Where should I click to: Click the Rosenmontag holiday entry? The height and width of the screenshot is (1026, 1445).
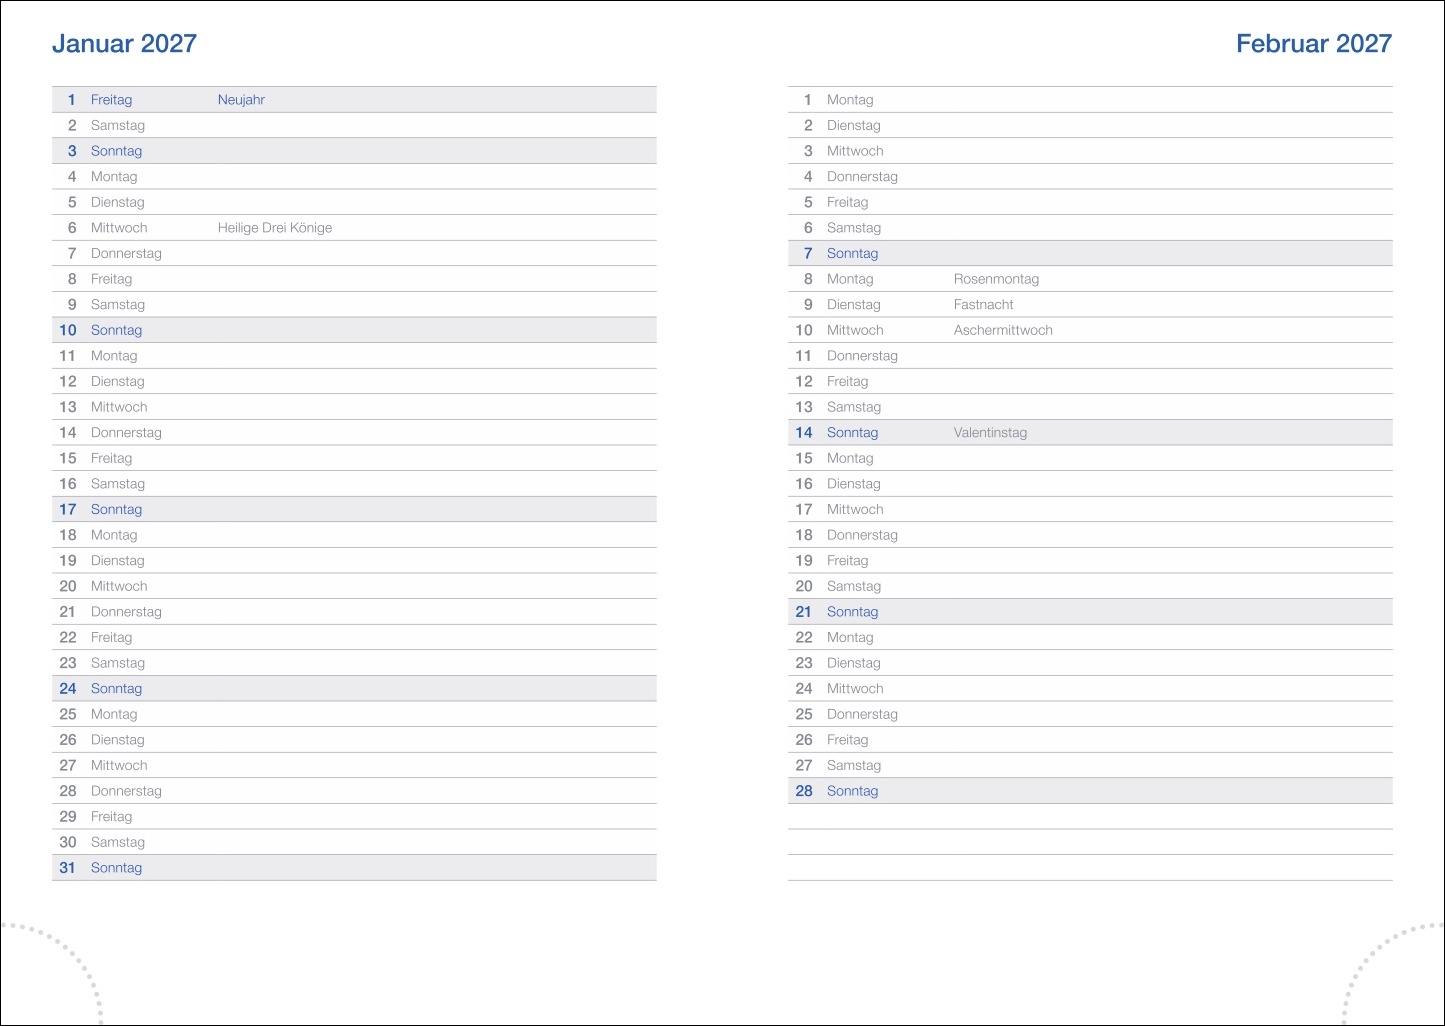[x=996, y=279]
